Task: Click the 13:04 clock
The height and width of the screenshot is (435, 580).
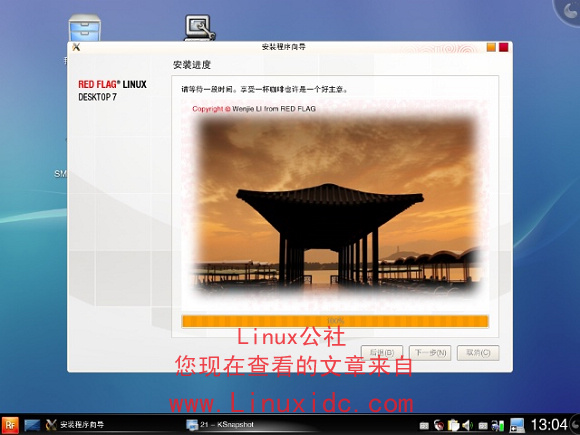Action: pyautogui.click(x=549, y=425)
